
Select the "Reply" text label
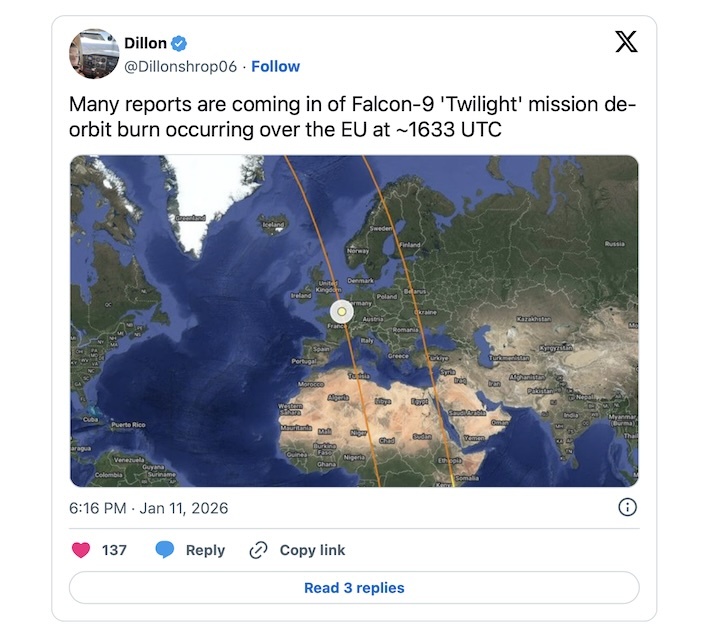[x=205, y=550]
